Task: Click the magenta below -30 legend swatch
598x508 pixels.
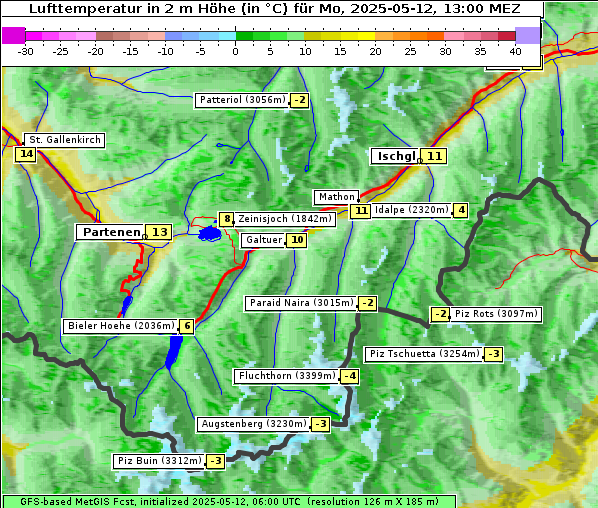Action: [14, 35]
